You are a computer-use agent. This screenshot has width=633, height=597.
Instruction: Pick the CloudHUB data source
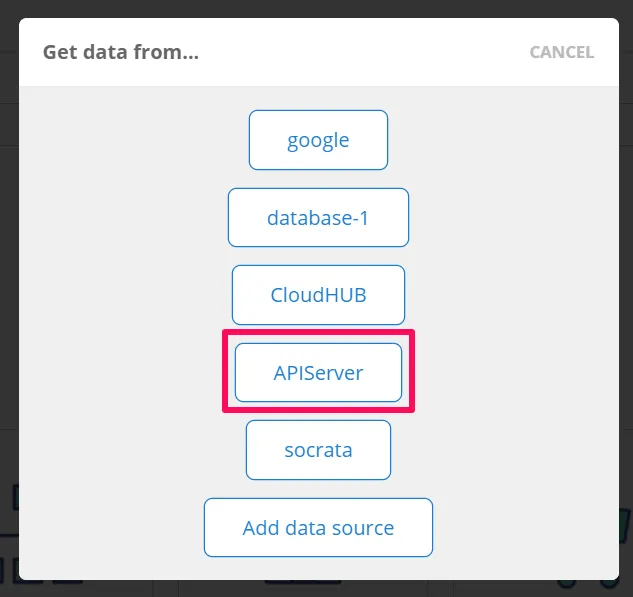[x=318, y=295]
